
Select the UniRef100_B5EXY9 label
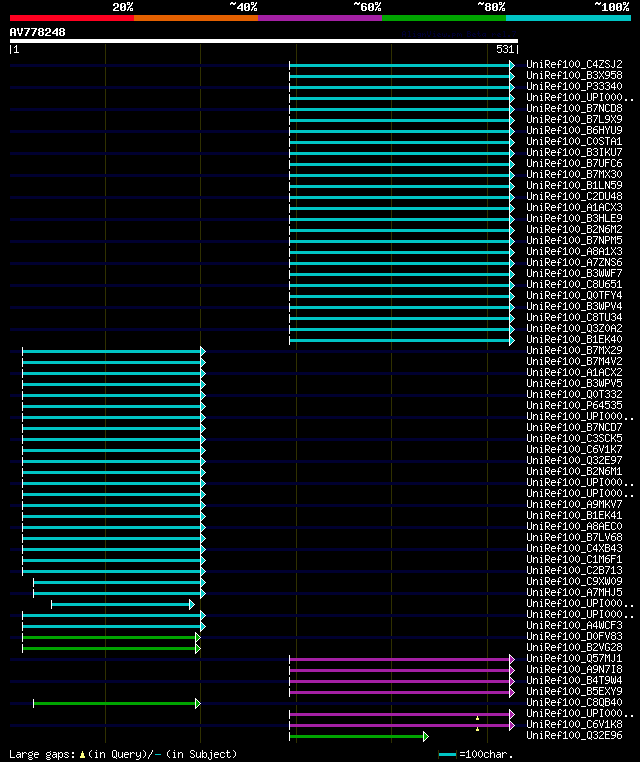tap(574, 691)
